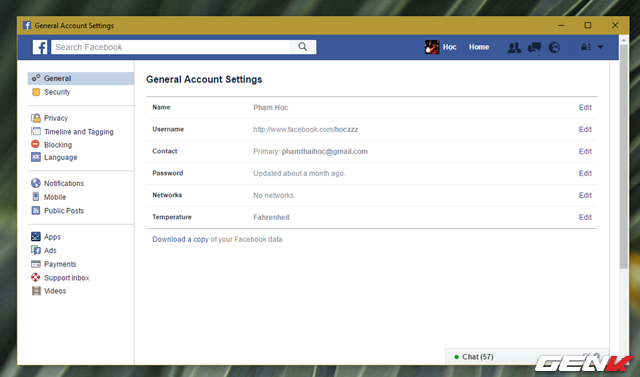This screenshot has height=377, width=640.
Task: Switch to Language settings
Action: (x=60, y=157)
